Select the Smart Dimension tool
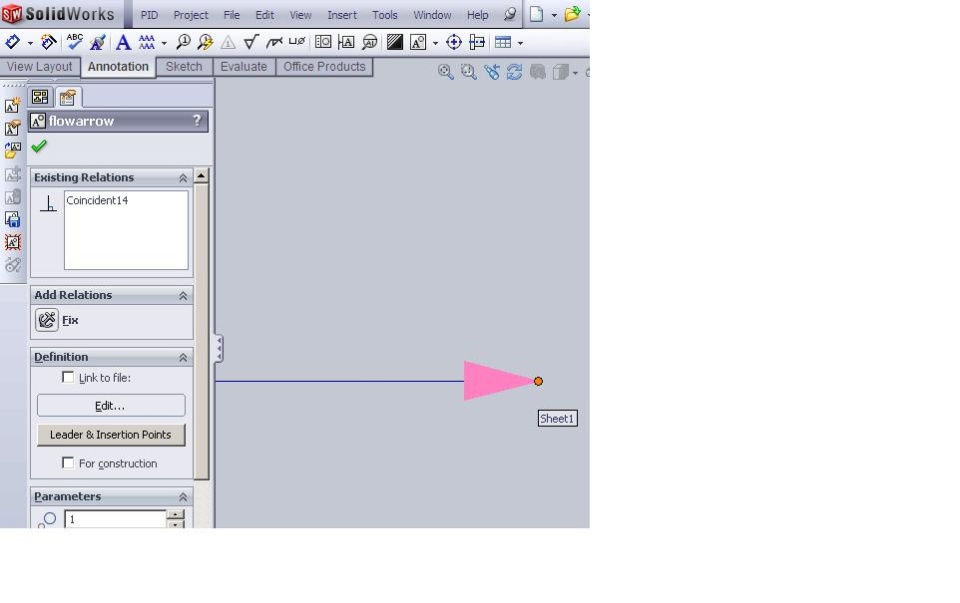This screenshot has height=603, width=960. (x=12, y=42)
